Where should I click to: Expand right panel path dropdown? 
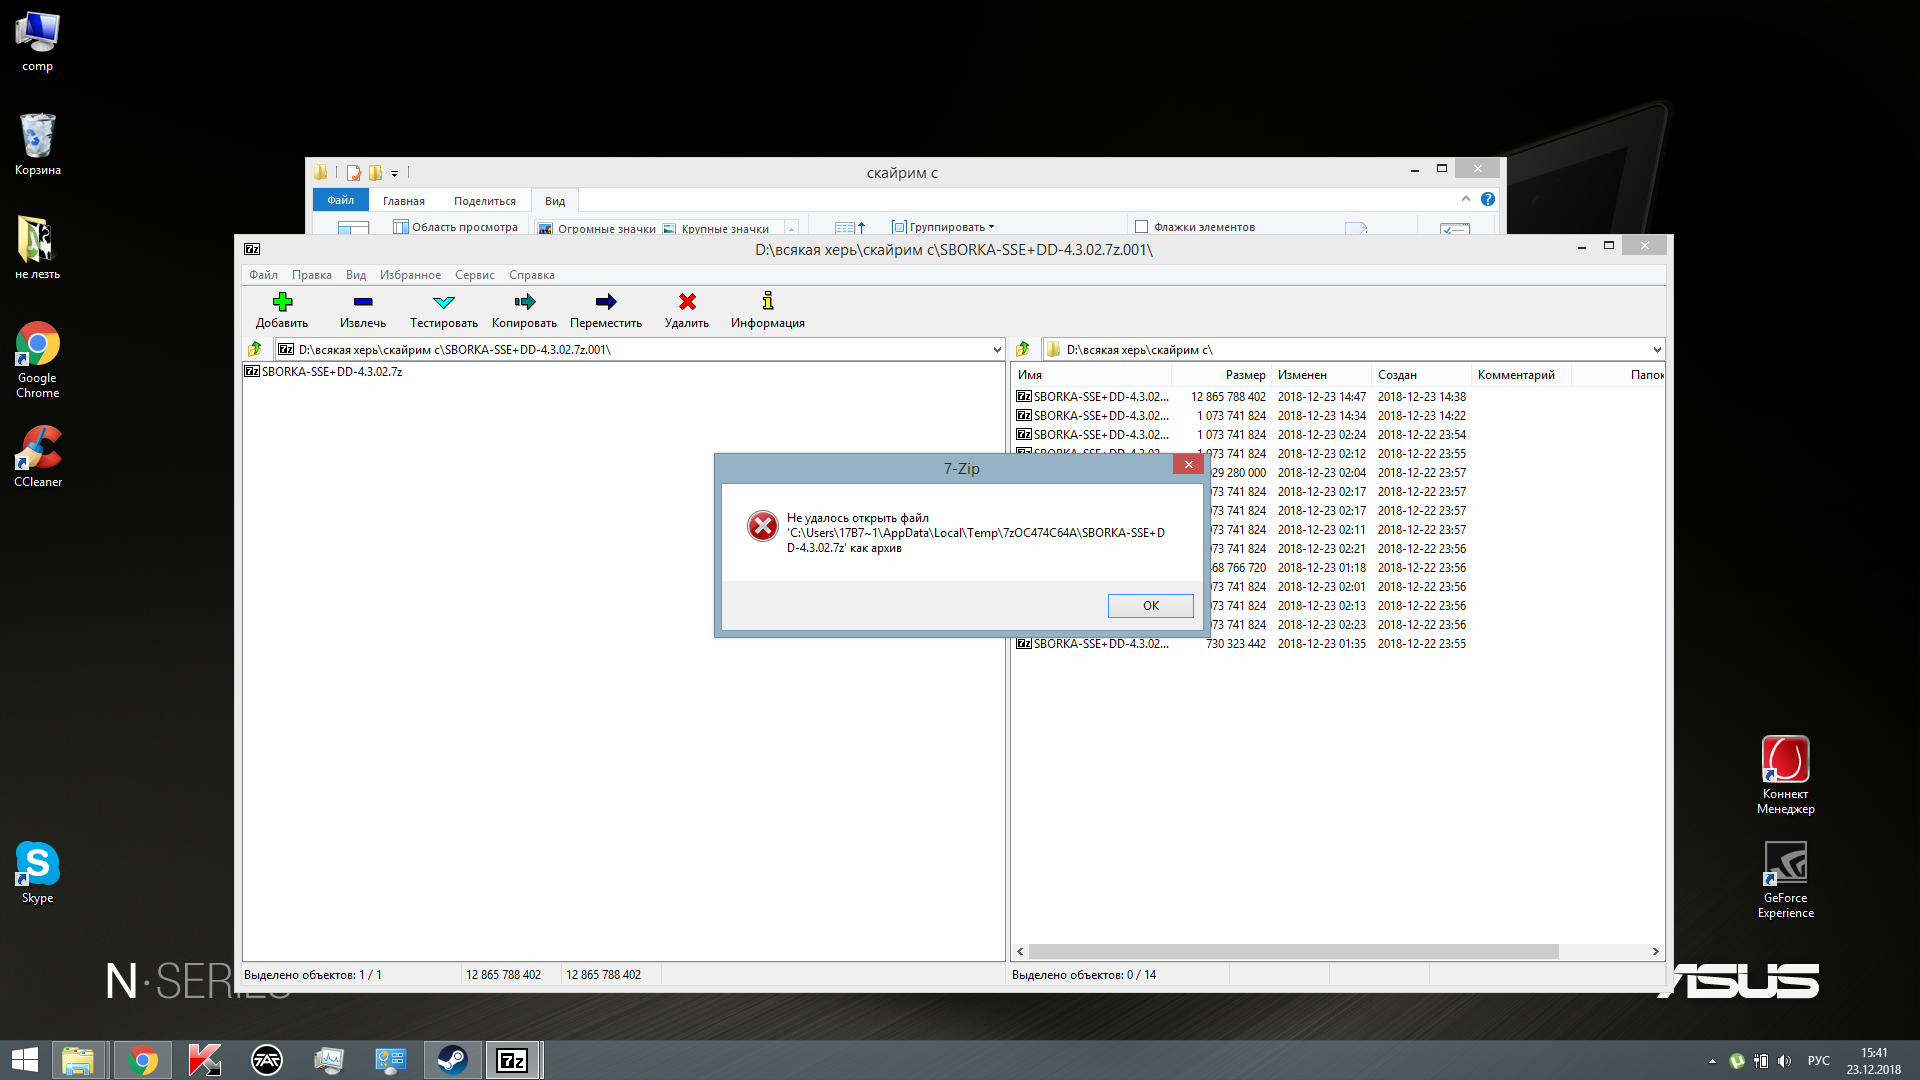tap(1656, 350)
